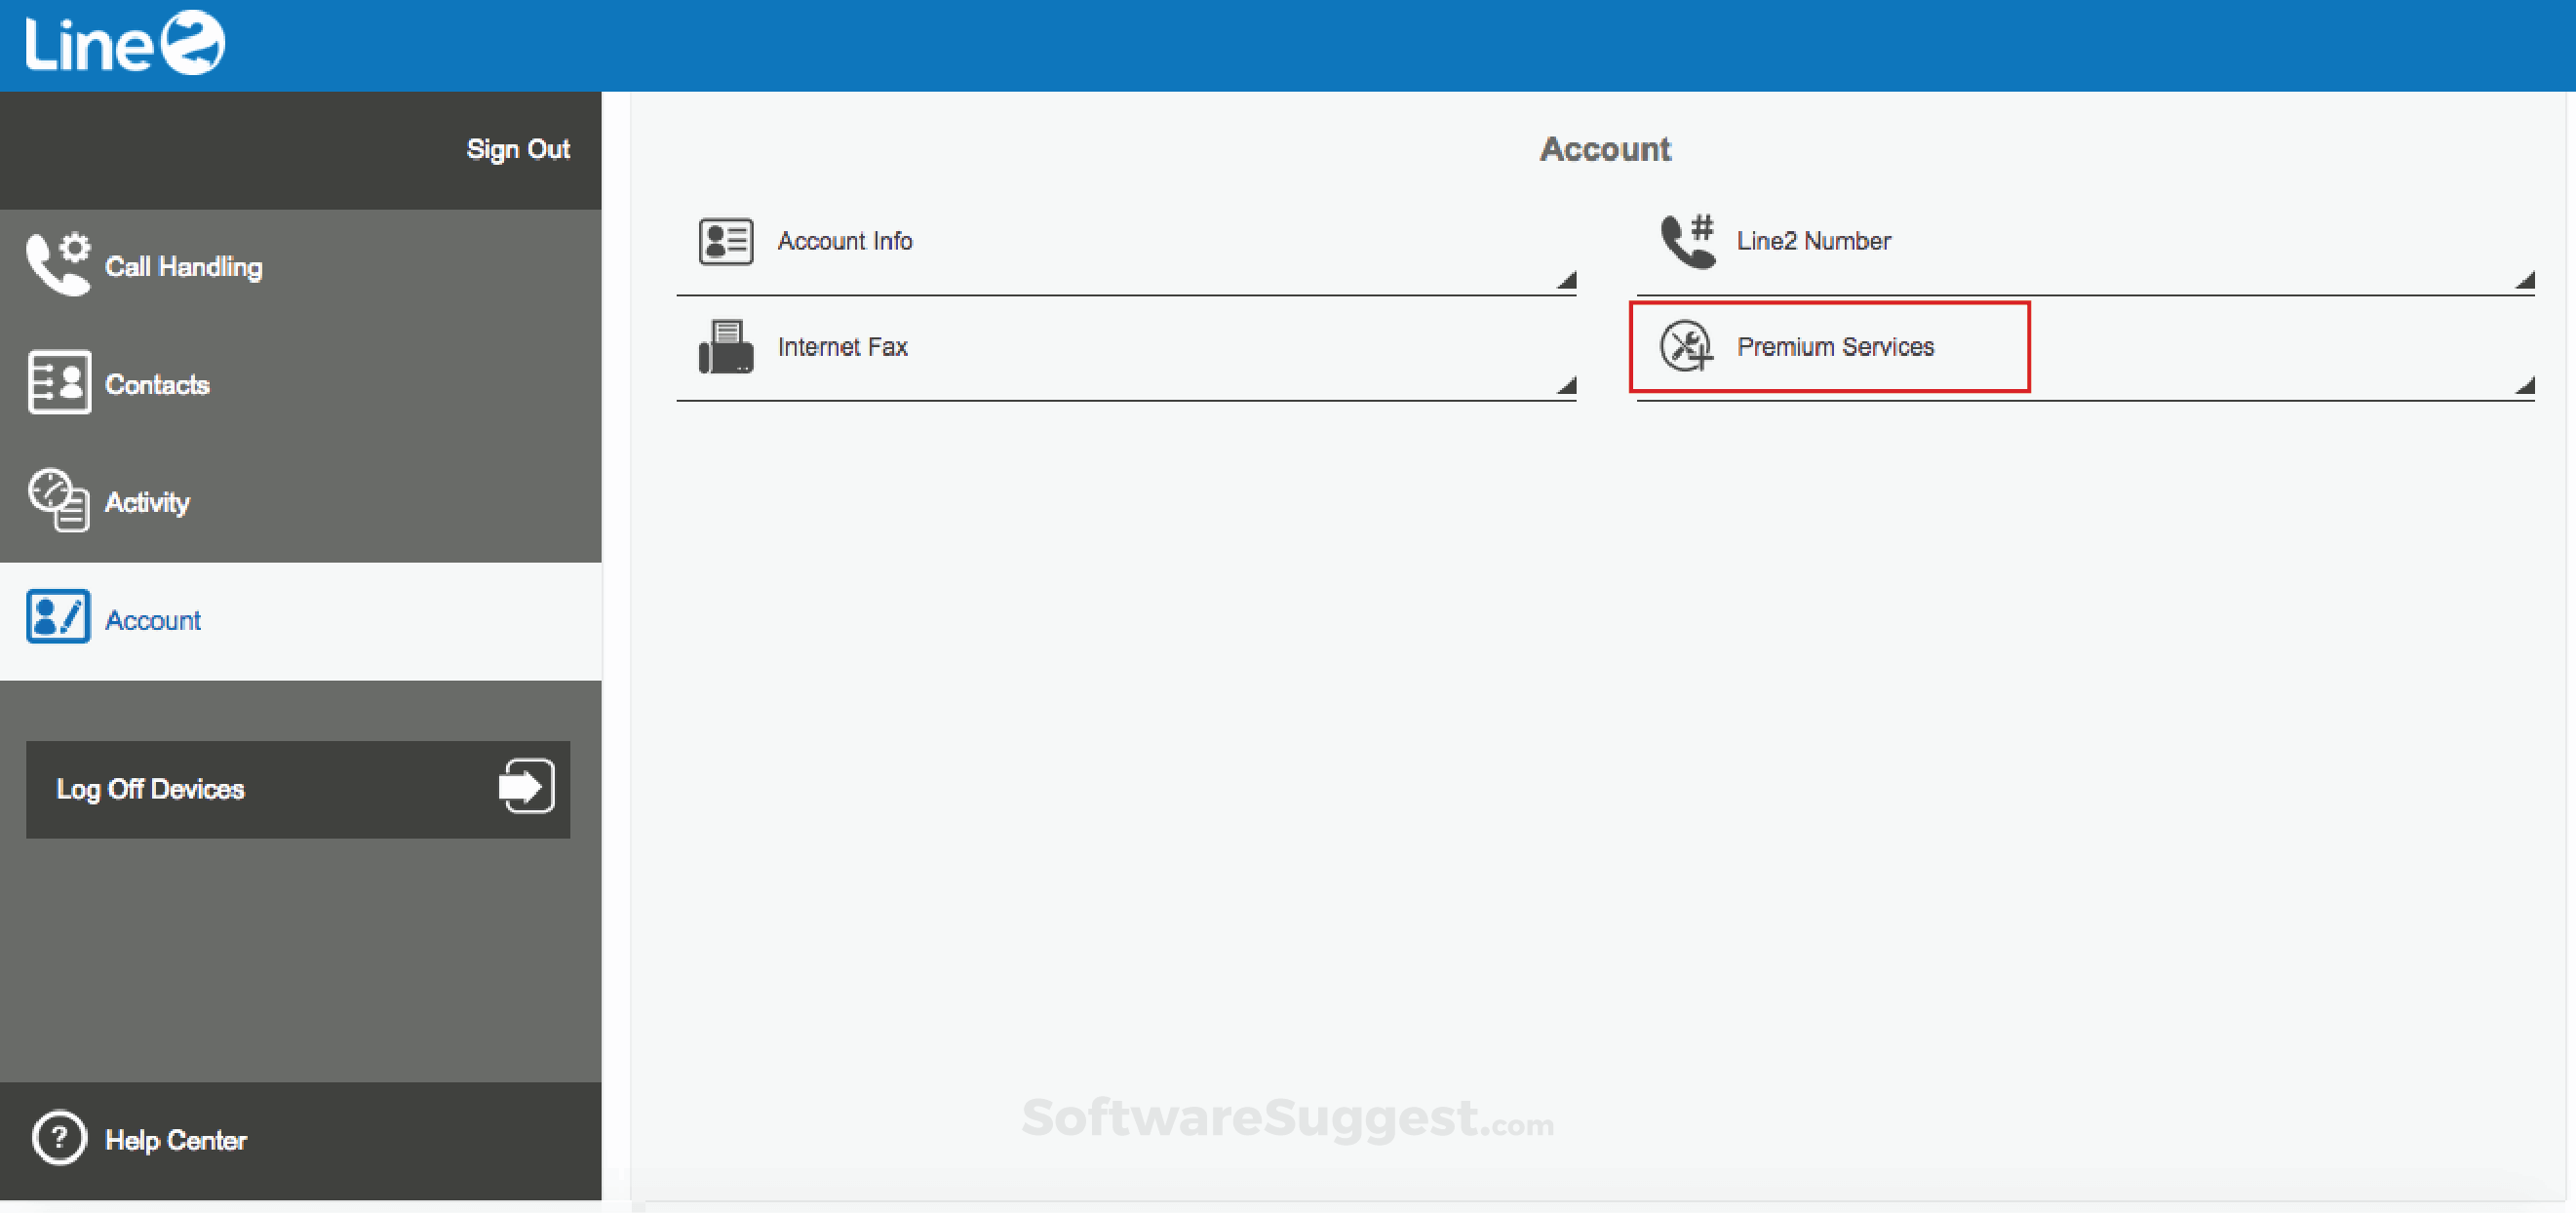Click the Line2 Number phone-hash icon
Viewport: 2576px width, 1213px height.
pyautogui.click(x=1688, y=241)
